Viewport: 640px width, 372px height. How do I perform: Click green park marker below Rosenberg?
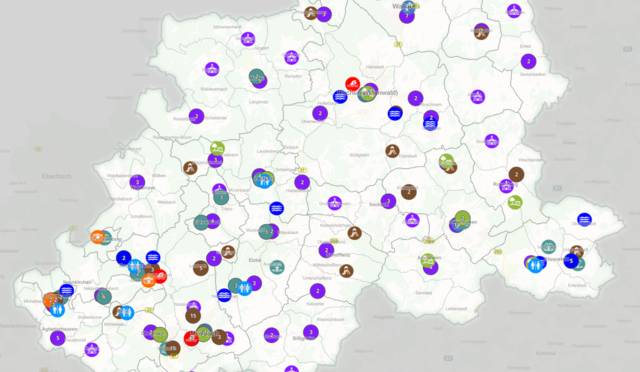point(515,202)
